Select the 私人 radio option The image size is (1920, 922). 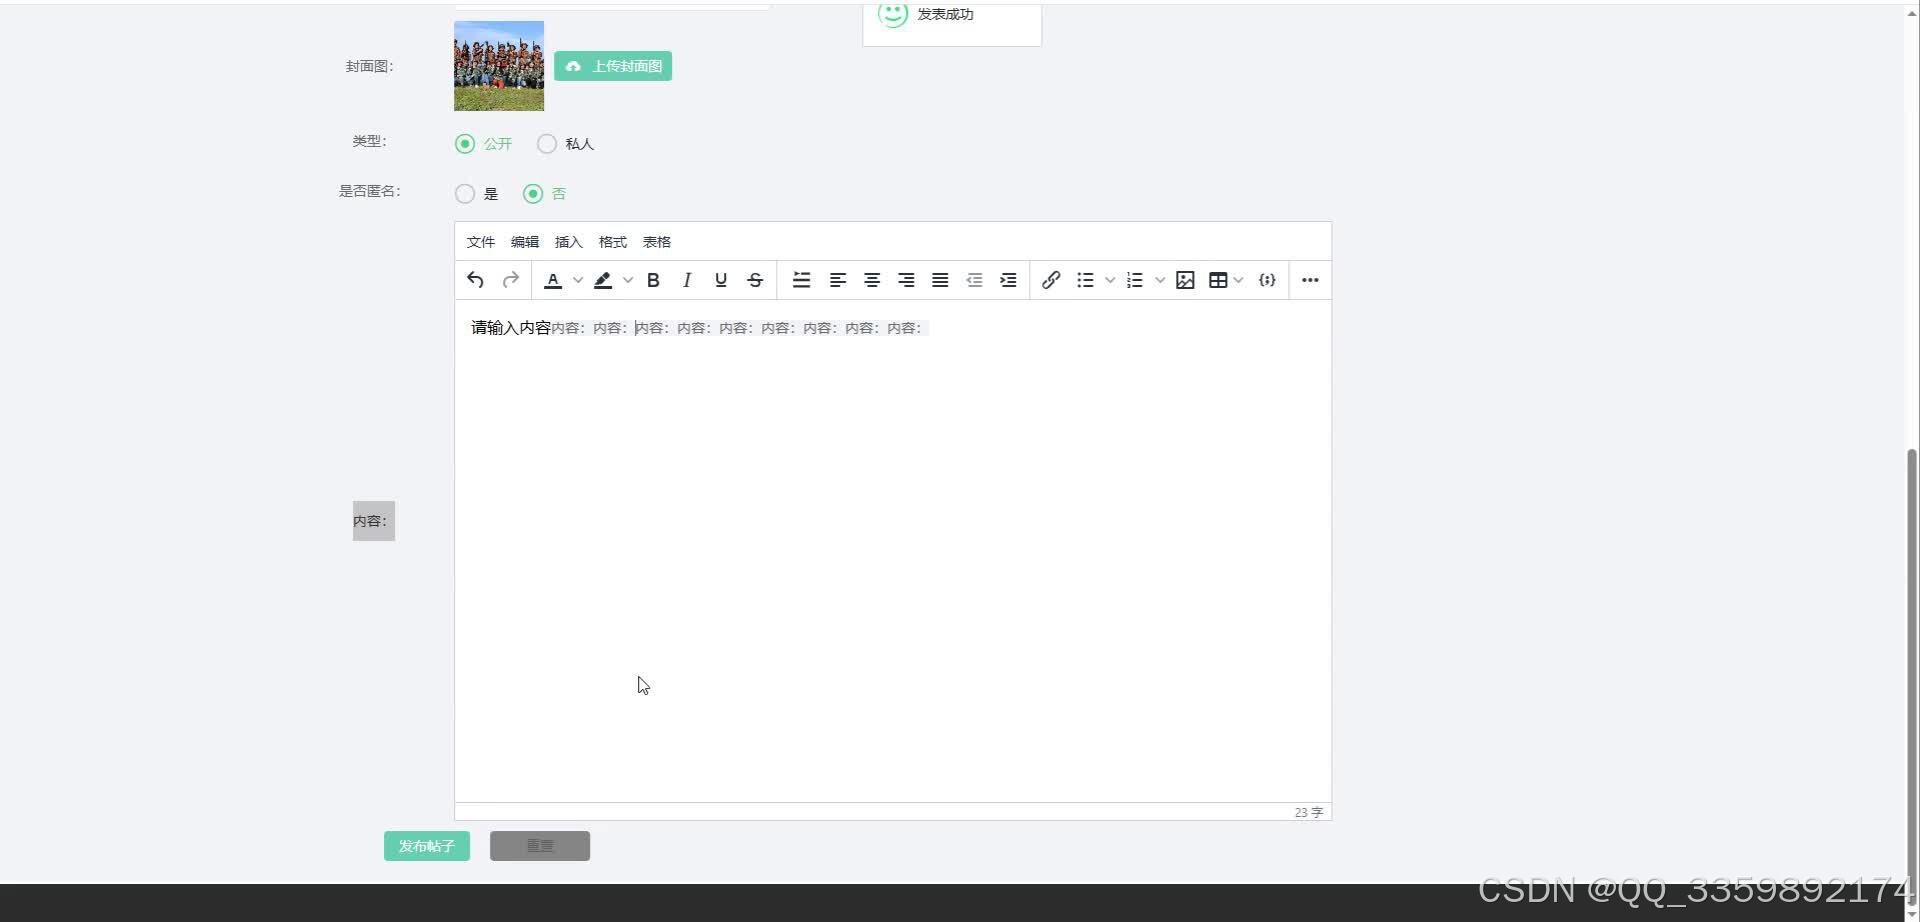546,143
